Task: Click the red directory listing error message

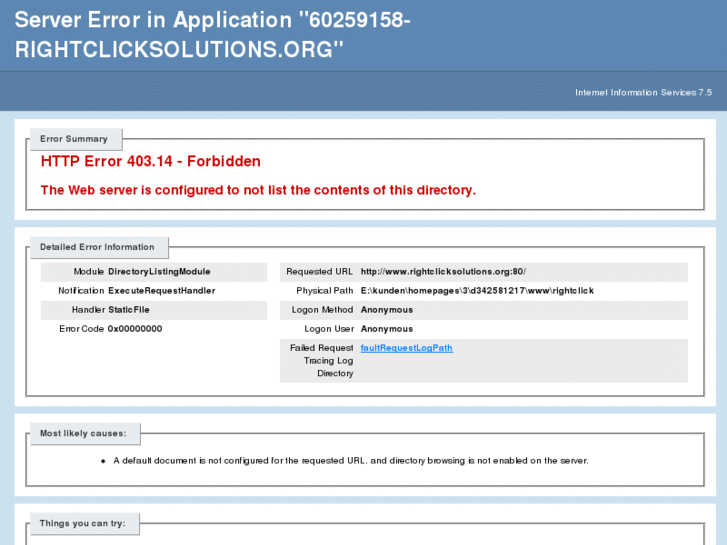Action: (258, 190)
